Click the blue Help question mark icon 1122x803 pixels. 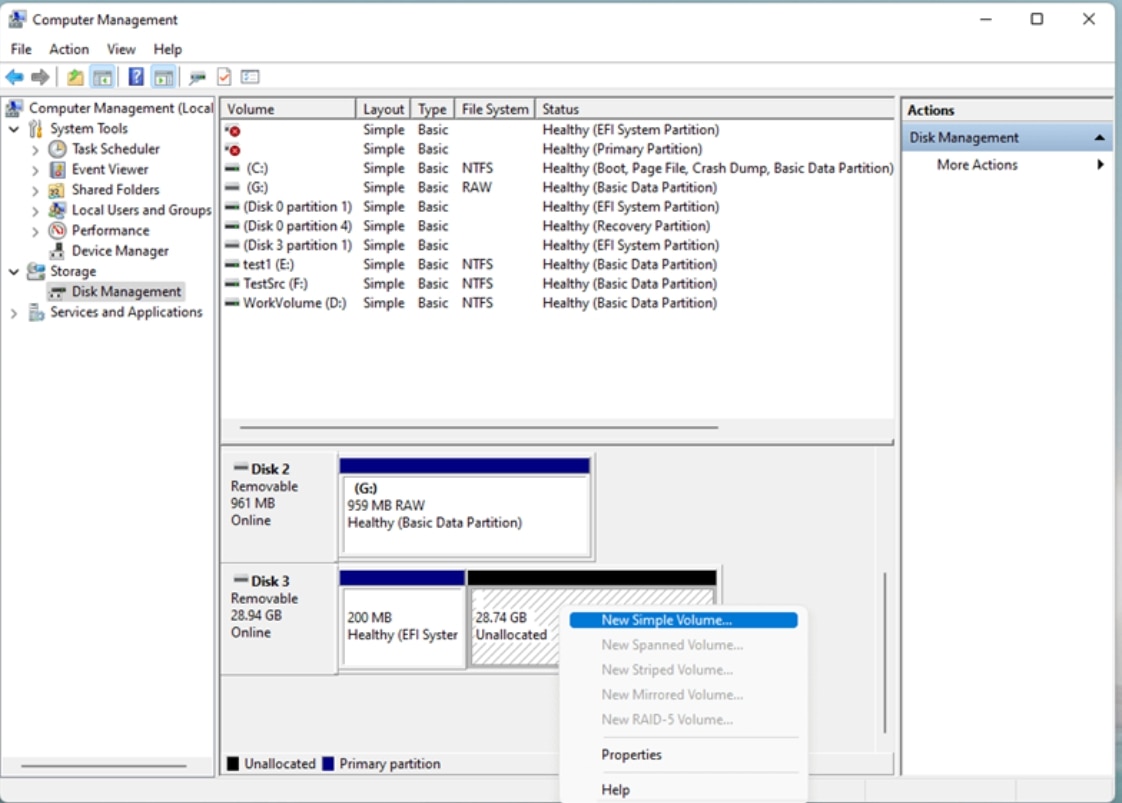tap(136, 77)
